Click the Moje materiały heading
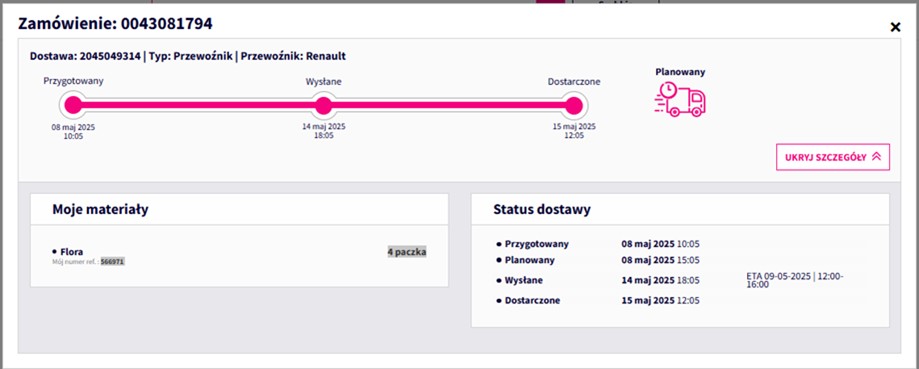Viewport: 919px width, 369px height. pyautogui.click(x=100, y=209)
